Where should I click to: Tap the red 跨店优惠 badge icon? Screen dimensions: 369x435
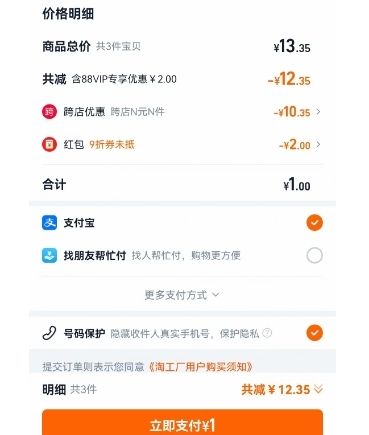tap(49, 112)
